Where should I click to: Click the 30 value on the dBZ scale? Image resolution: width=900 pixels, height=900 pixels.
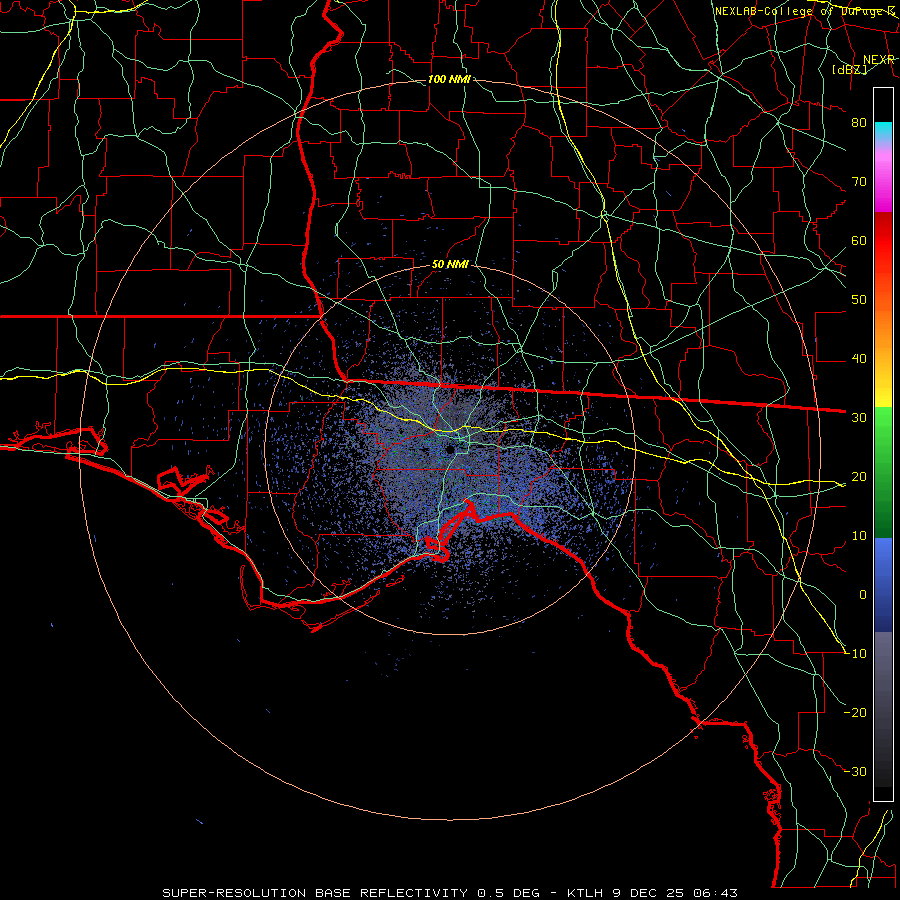tap(859, 418)
